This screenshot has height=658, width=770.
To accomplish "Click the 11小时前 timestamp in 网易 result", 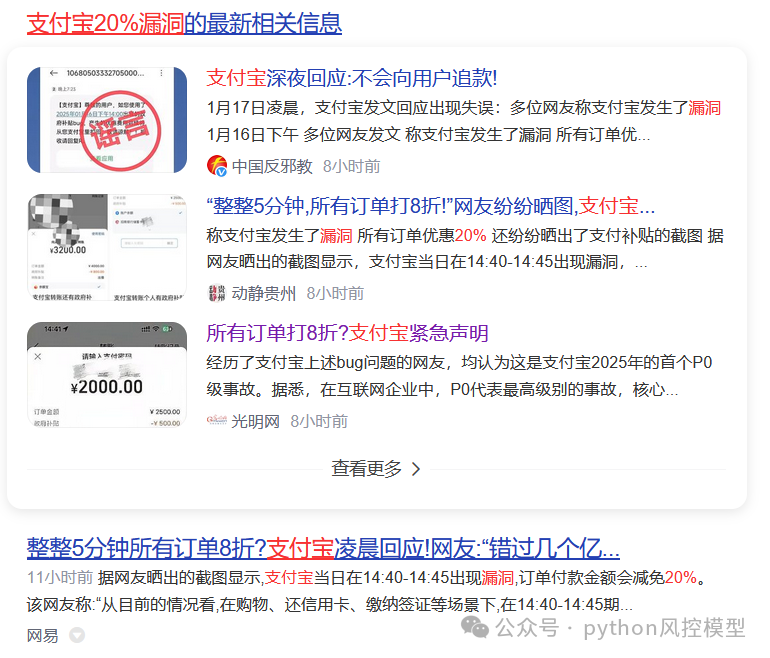I will pyautogui.click(x=60, y=577).
